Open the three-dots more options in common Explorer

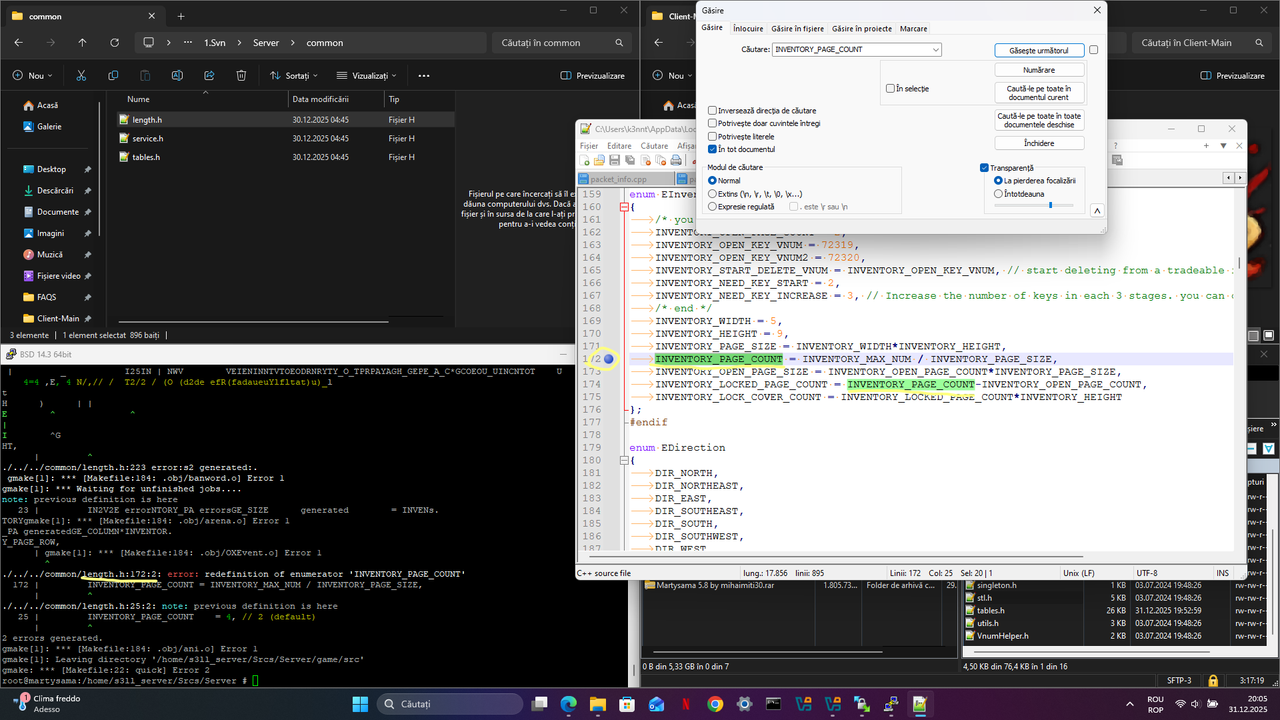(424, 76)
